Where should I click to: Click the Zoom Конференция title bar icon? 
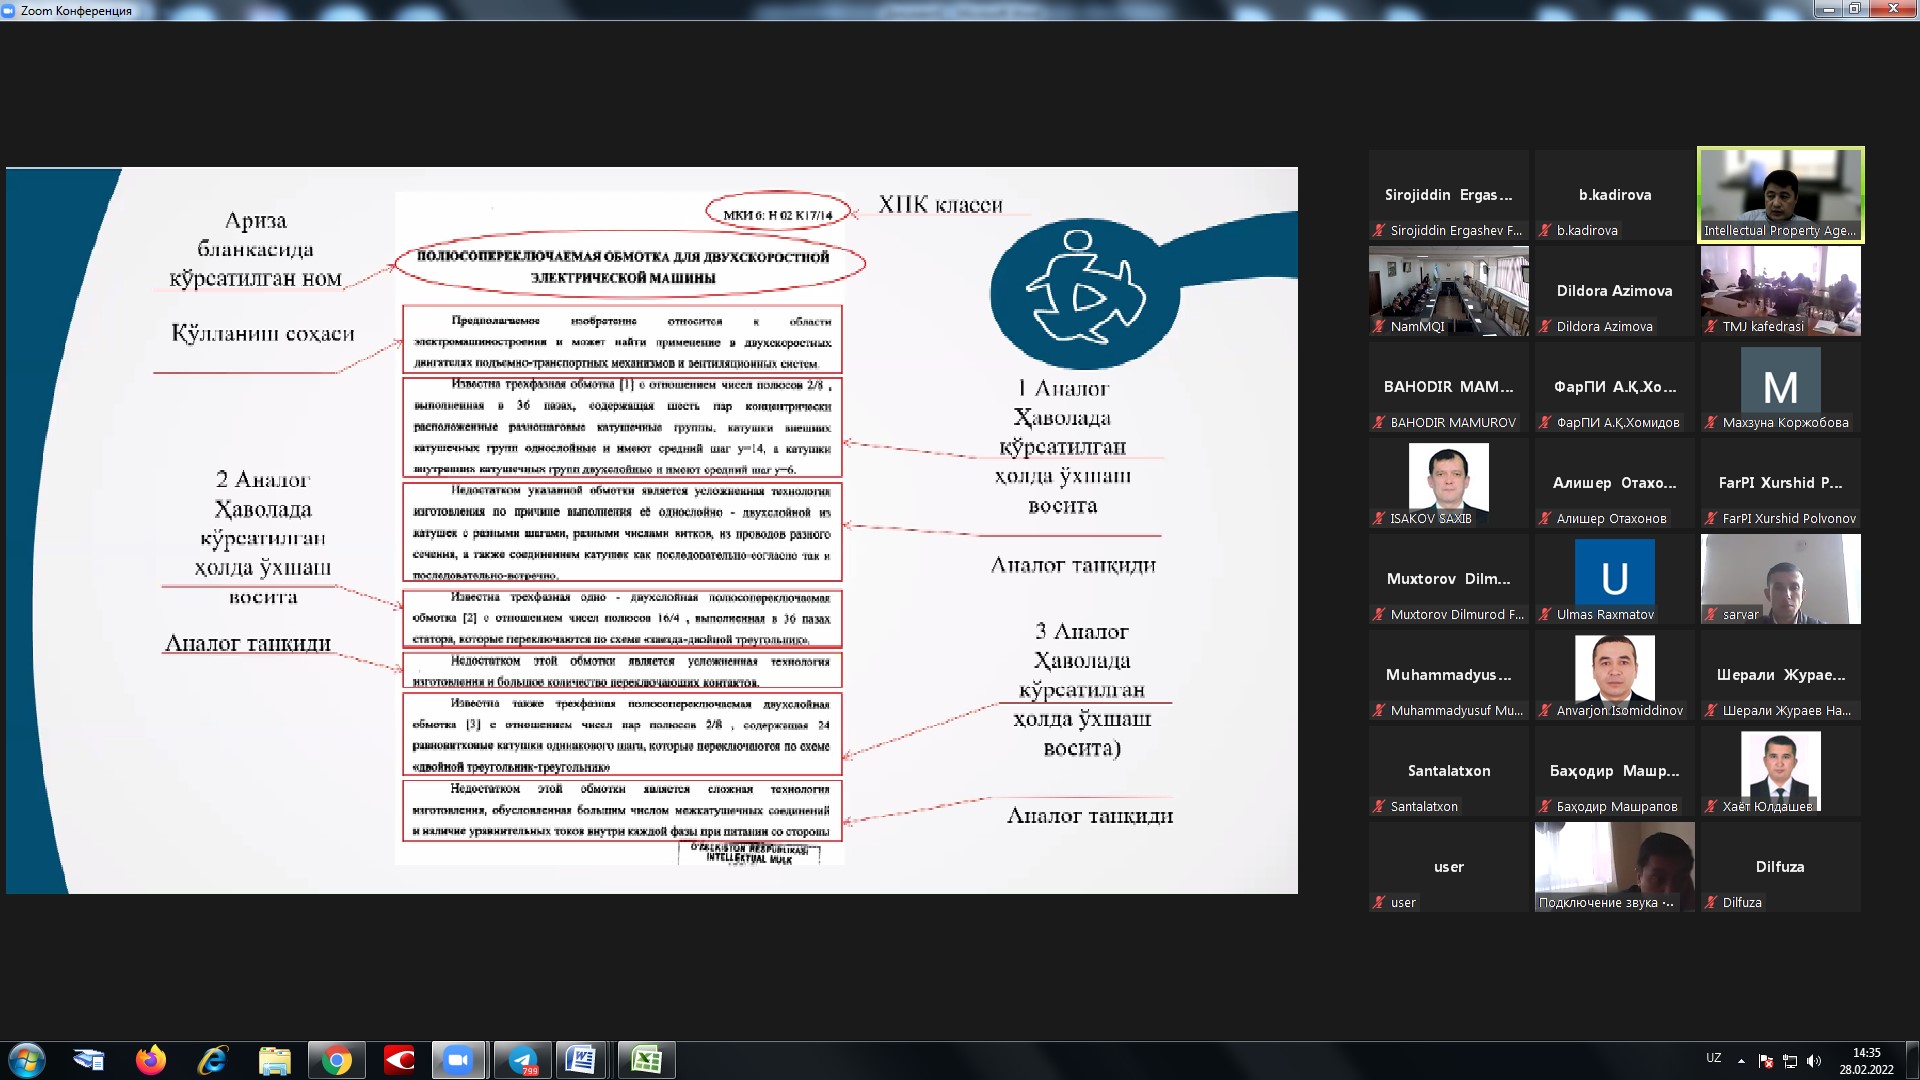pos(9,10)
